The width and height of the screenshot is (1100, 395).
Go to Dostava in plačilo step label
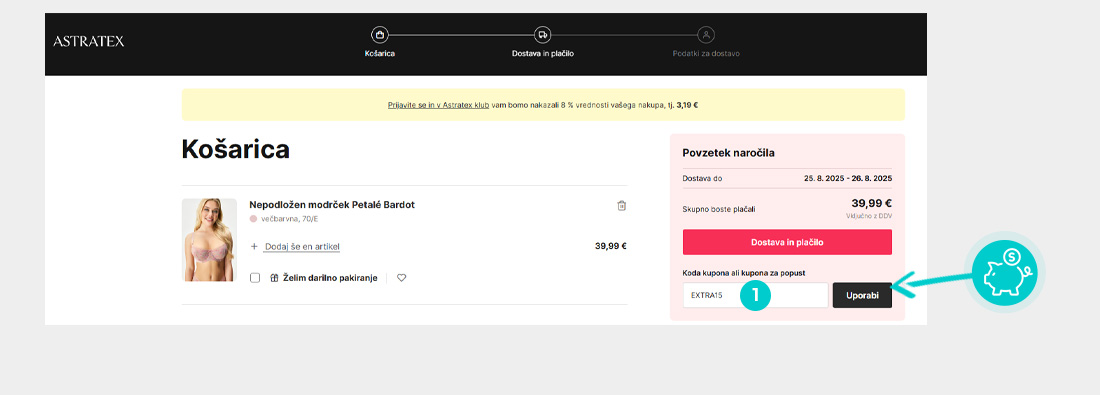coord(543,53)
